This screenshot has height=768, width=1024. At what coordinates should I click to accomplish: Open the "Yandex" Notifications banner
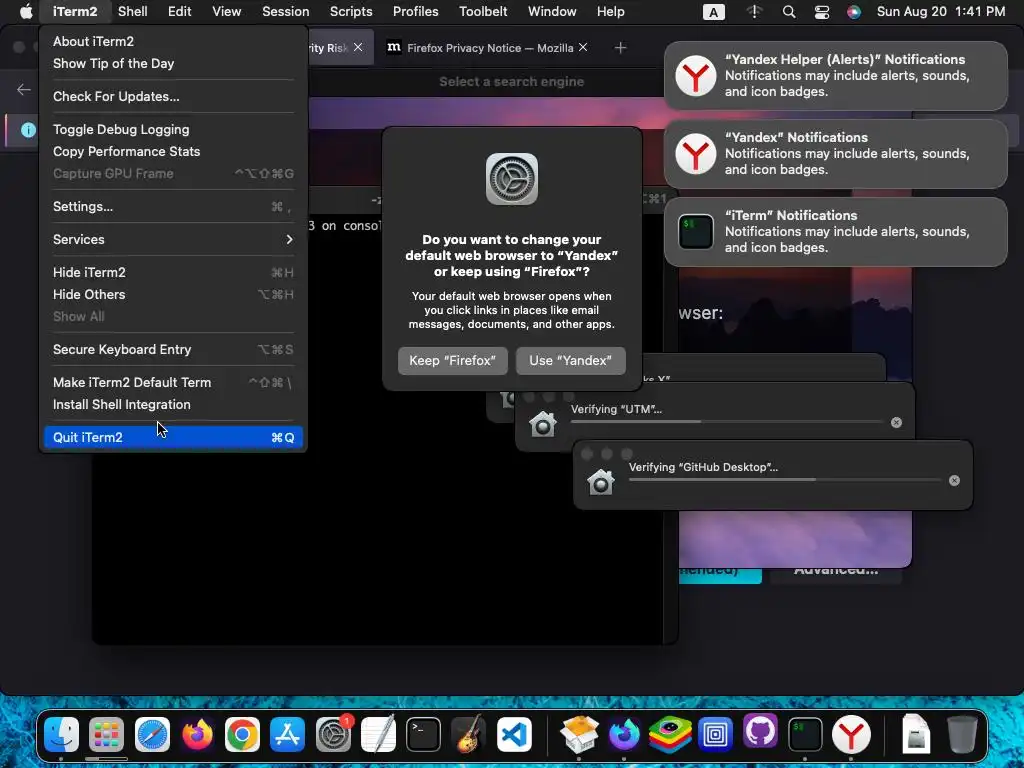click(836, 153)
